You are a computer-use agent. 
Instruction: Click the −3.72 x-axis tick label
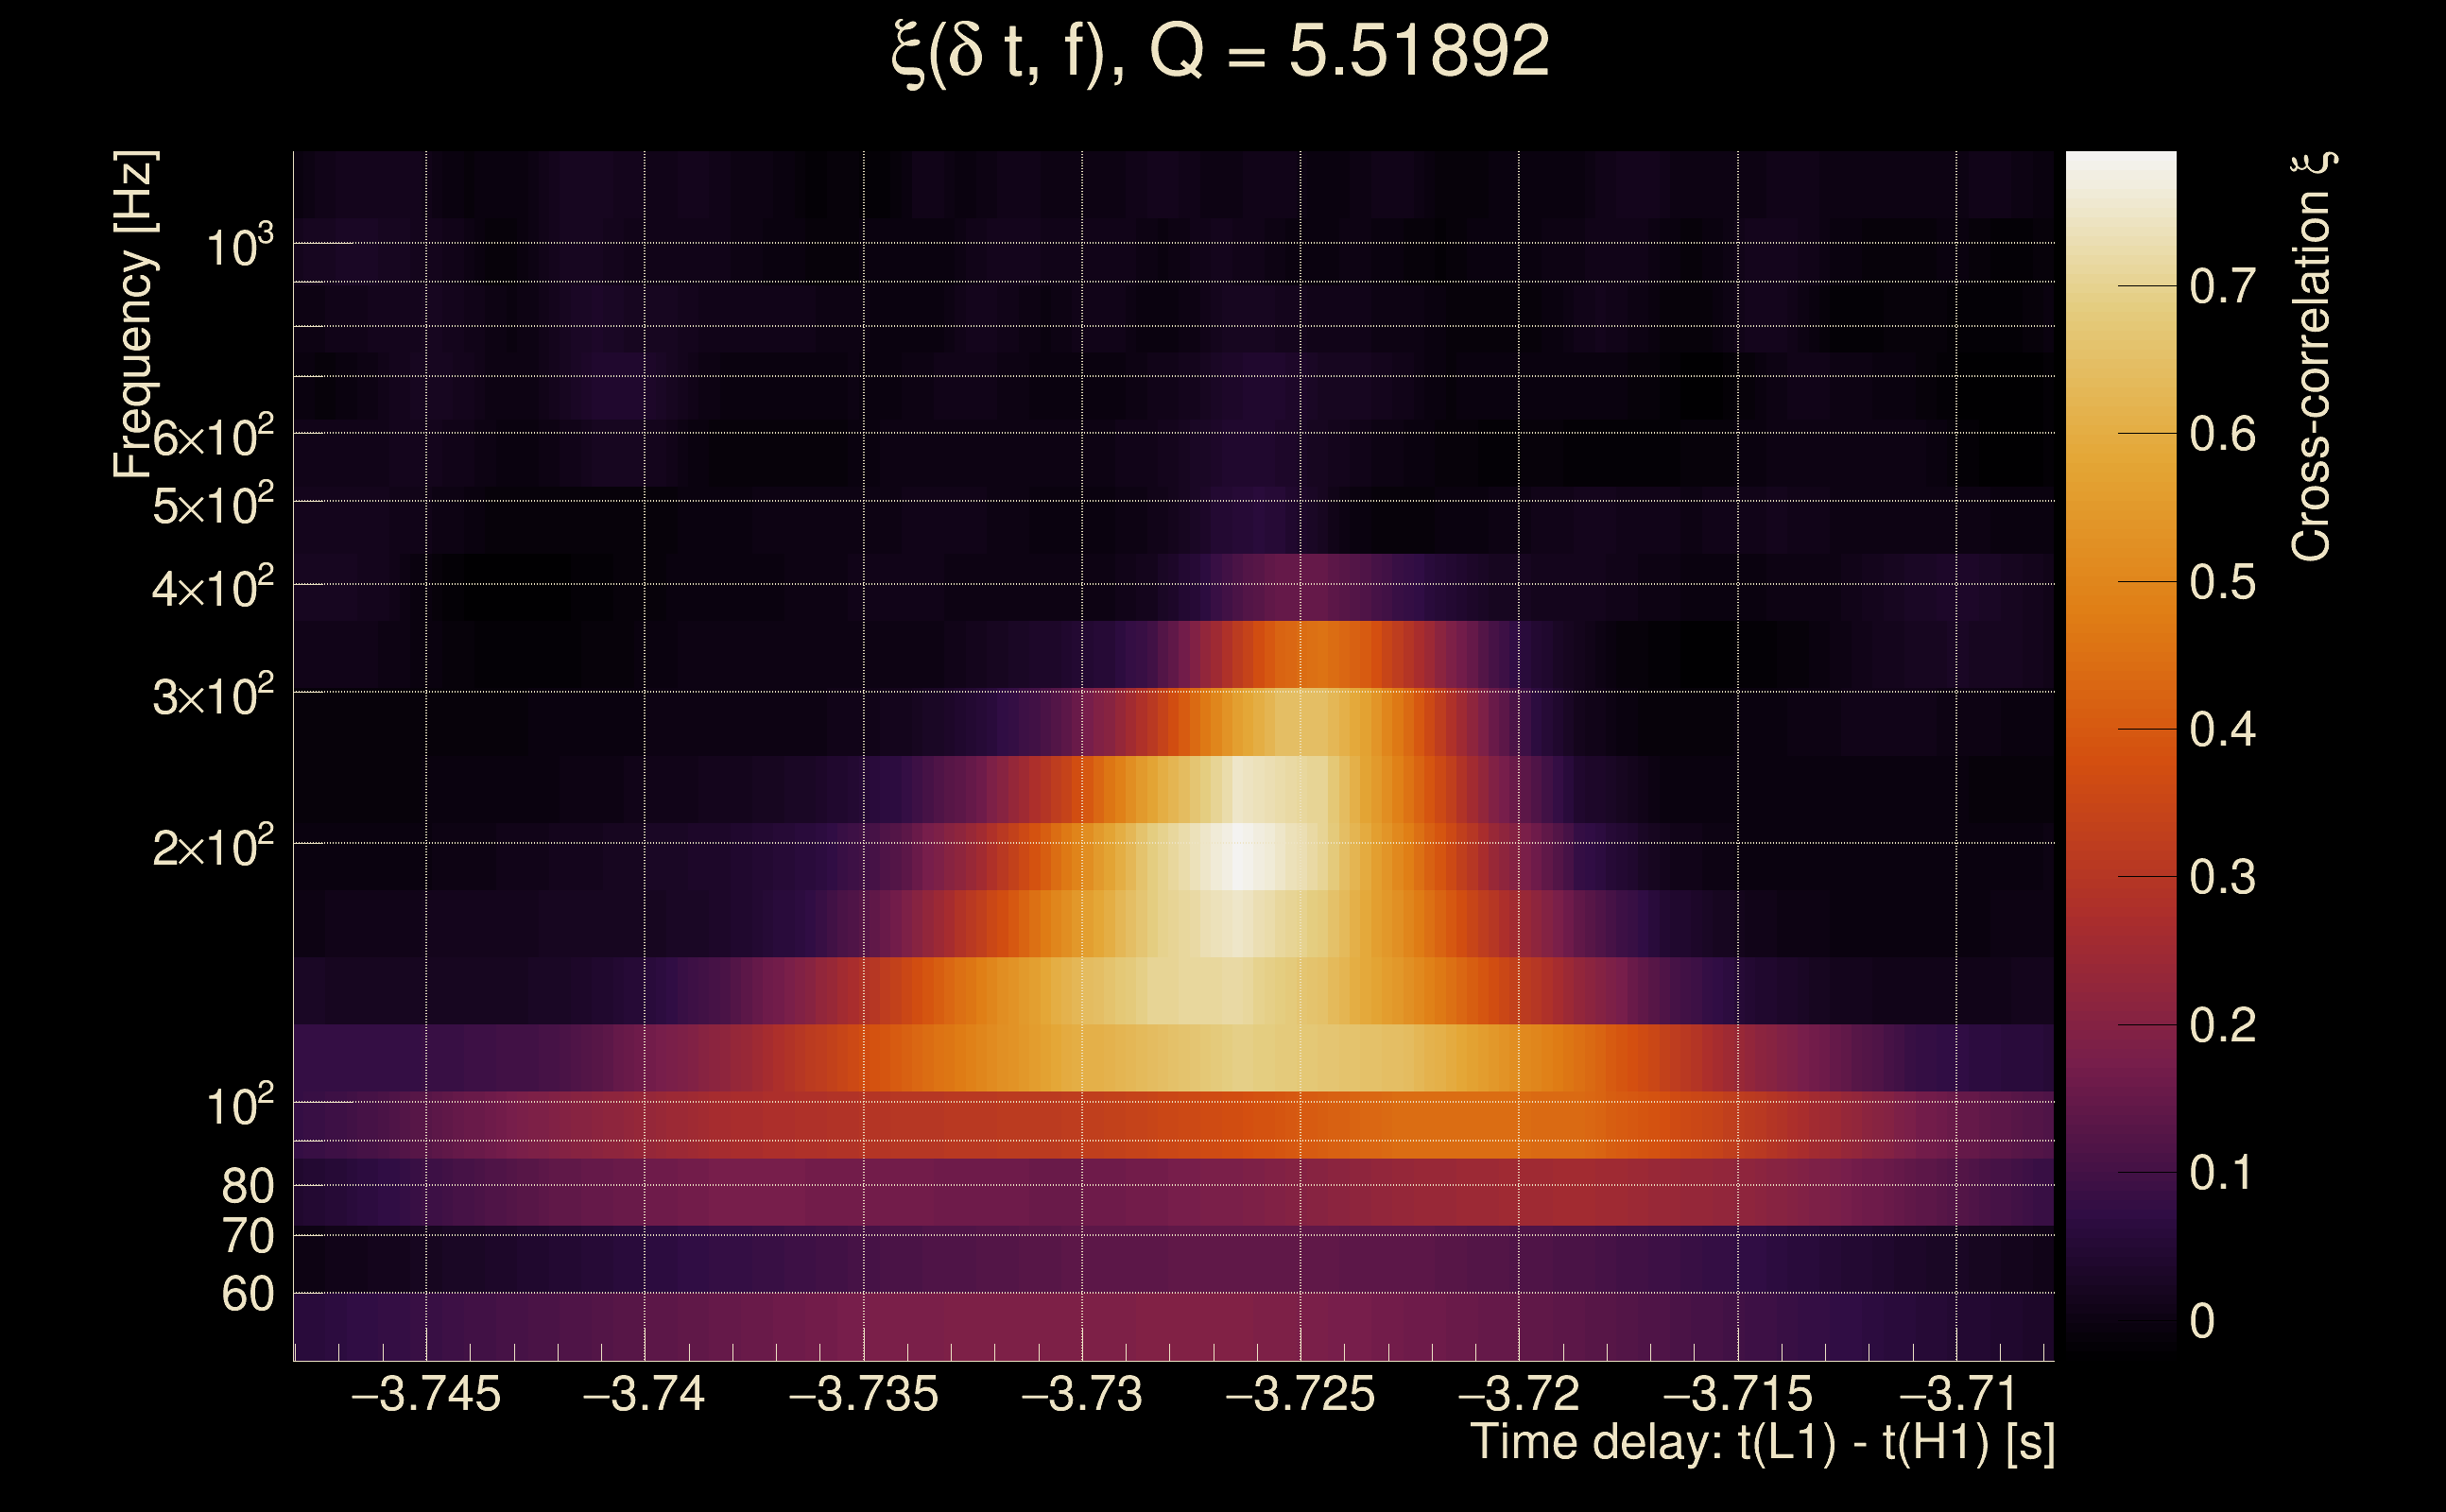[x=1518, y=1395]
